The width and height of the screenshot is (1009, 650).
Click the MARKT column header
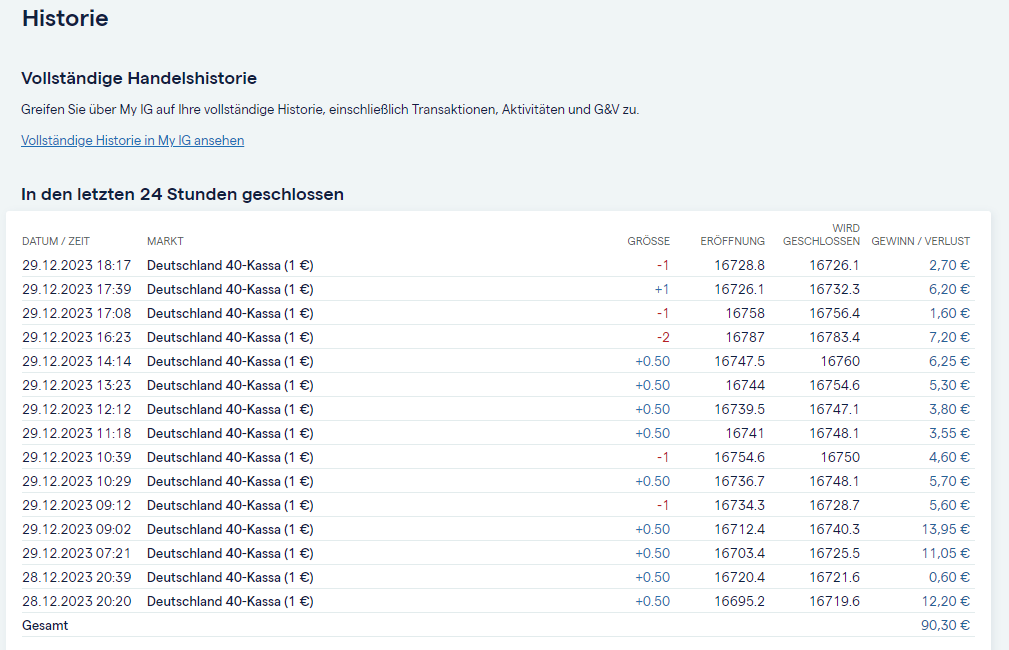[x=165, y=241]
